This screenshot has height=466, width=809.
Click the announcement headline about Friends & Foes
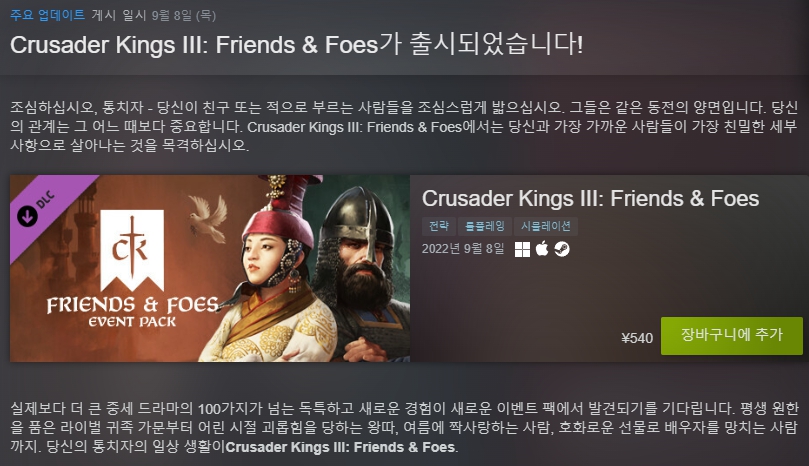[x=297, y=45]
